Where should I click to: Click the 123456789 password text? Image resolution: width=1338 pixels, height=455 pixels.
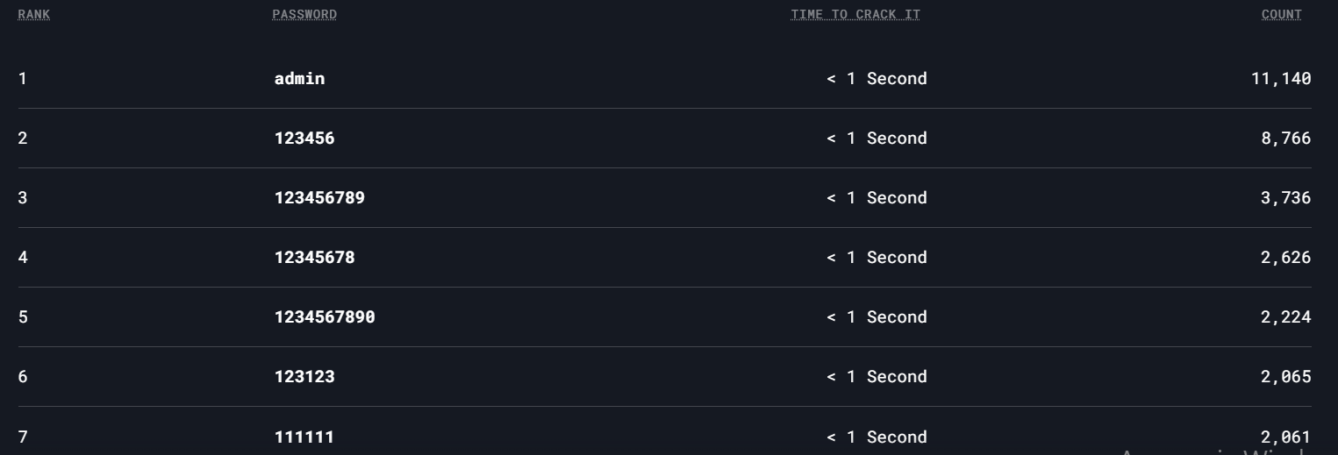coord(319,198)
